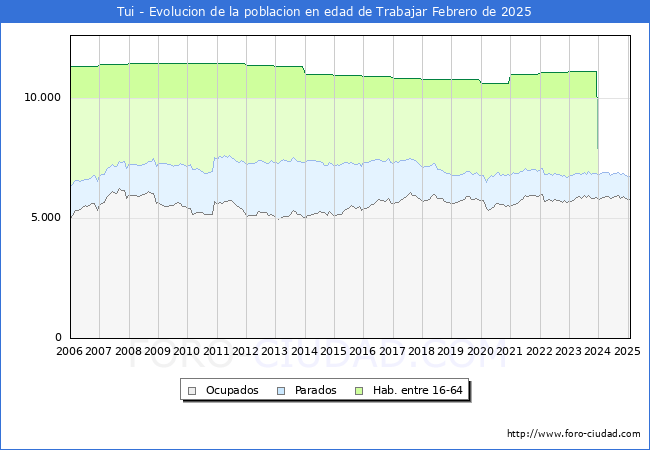Click the 2010 x-axis label
Screen dimensions: 650x450
pos(187,351)
